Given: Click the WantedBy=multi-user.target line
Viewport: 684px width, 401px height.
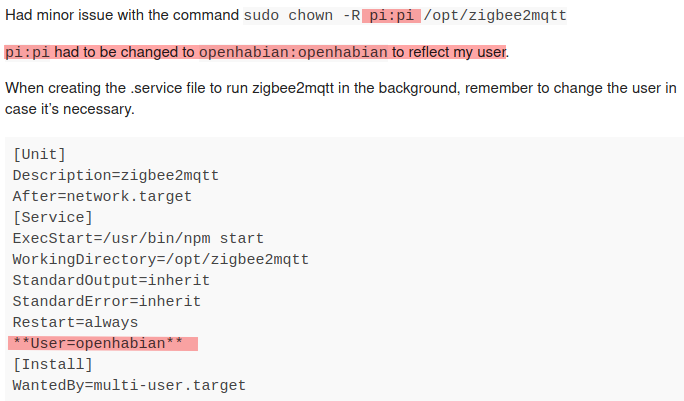Looking at the screenshot, I should [129, 385].
